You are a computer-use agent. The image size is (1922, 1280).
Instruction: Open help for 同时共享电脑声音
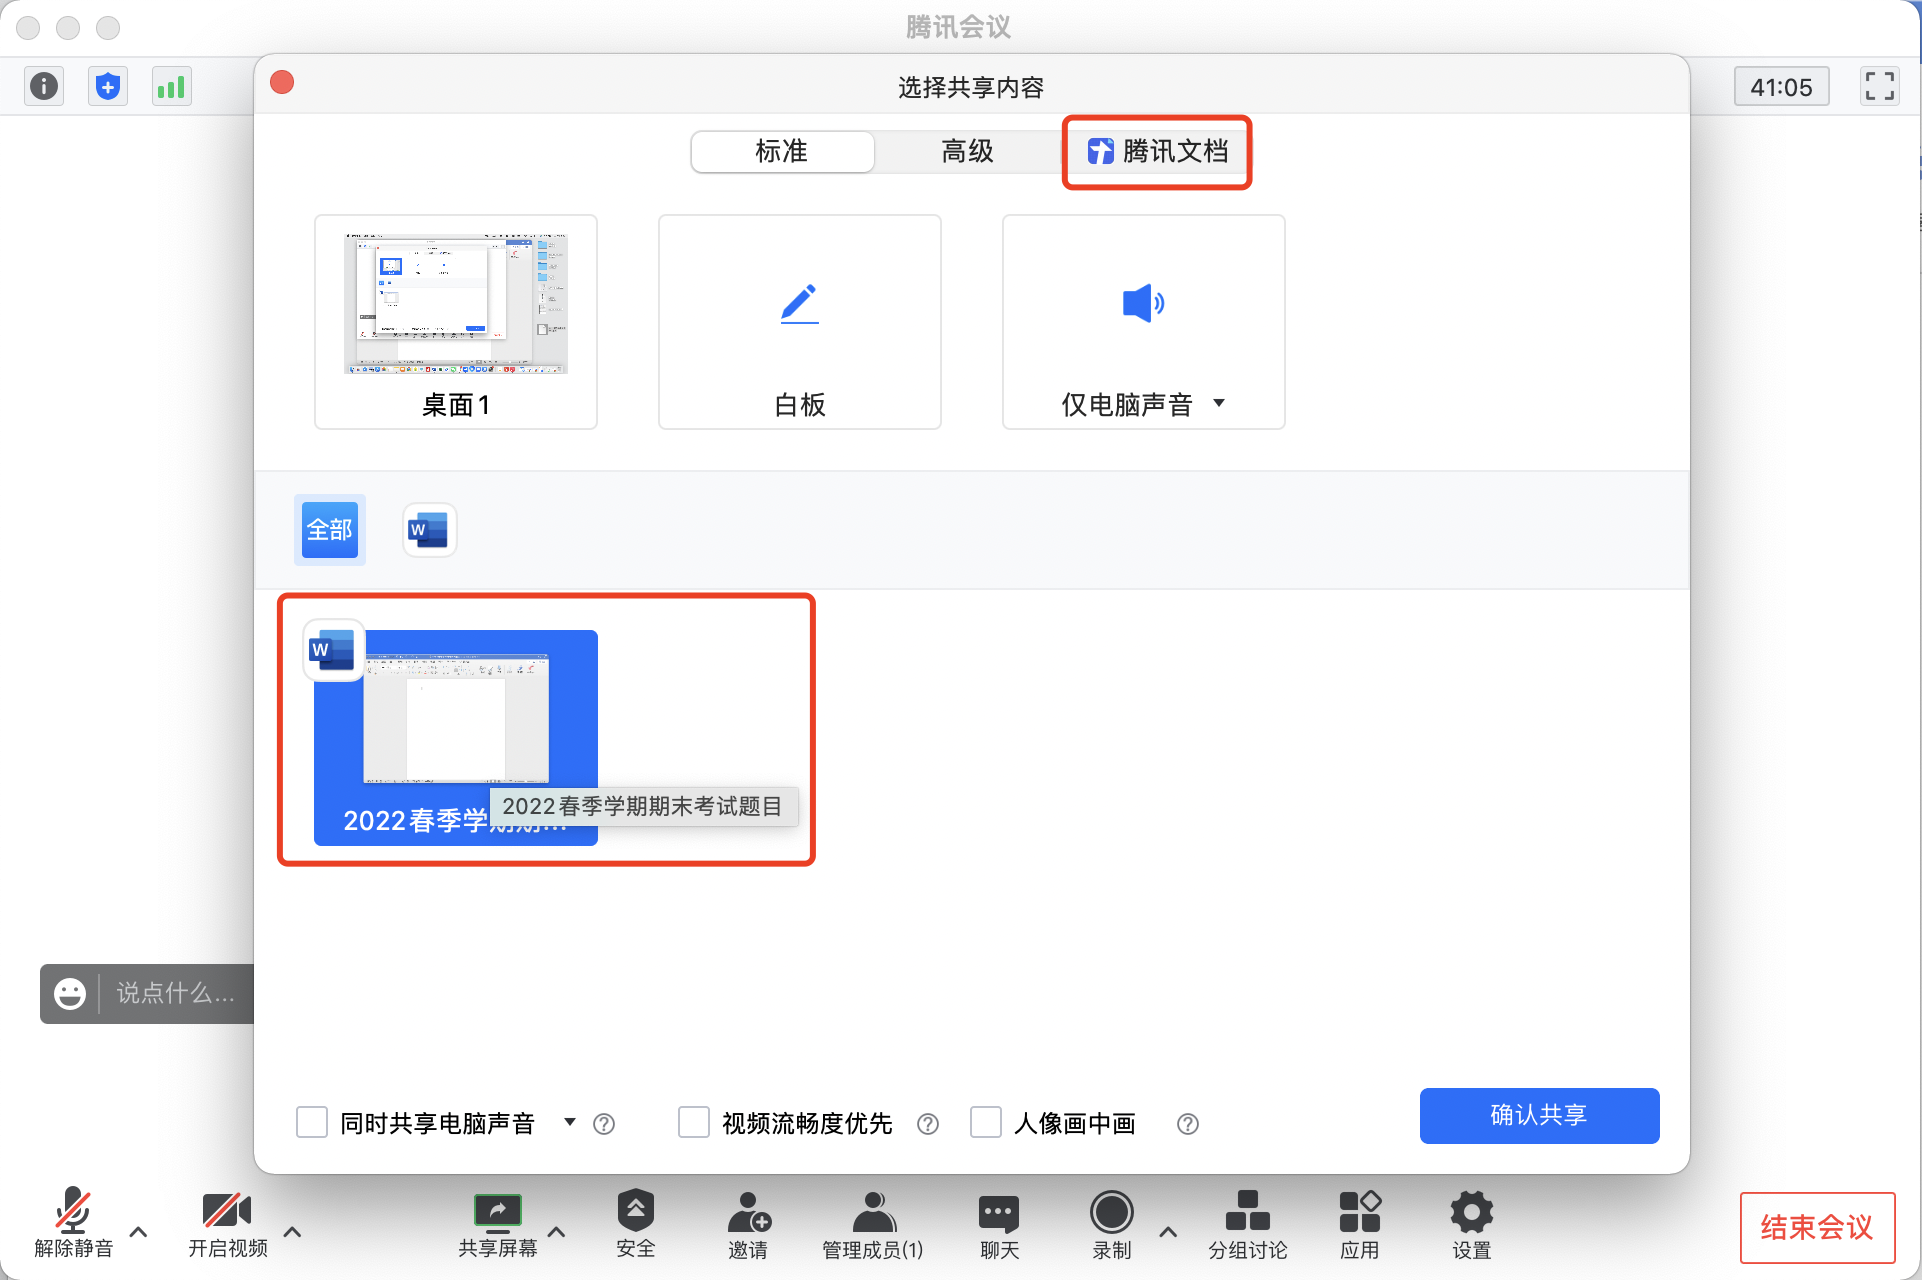(x=604, y=1124)
